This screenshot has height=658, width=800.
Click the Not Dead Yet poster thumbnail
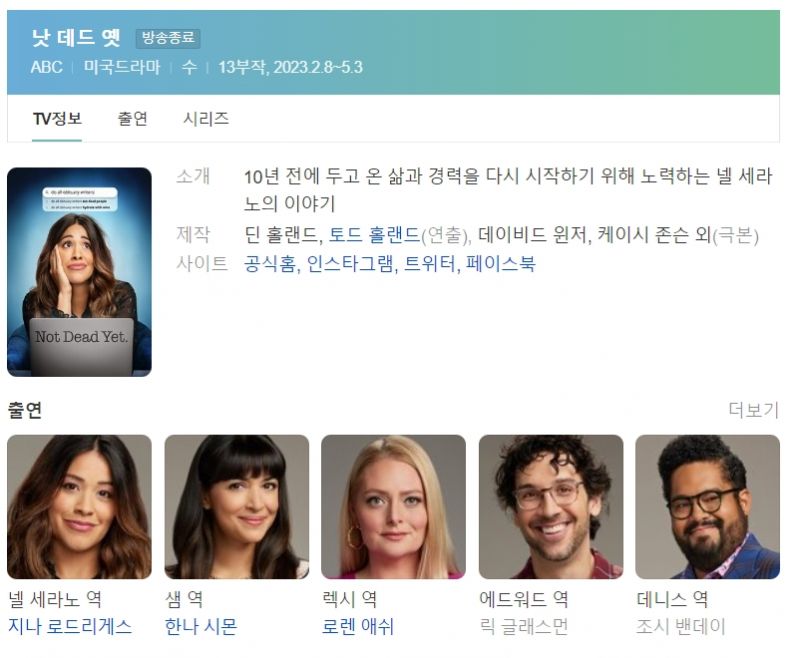tap(79, 272)
